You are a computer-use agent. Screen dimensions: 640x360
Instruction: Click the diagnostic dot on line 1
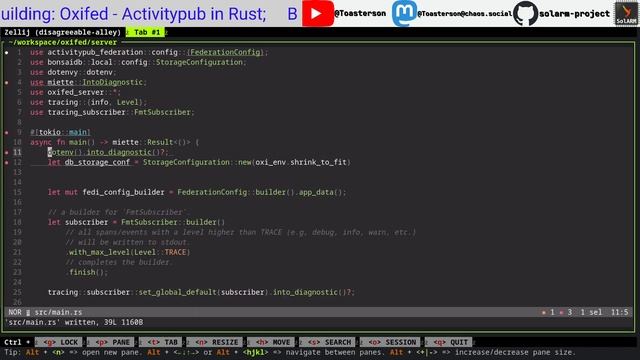point(7,52)
